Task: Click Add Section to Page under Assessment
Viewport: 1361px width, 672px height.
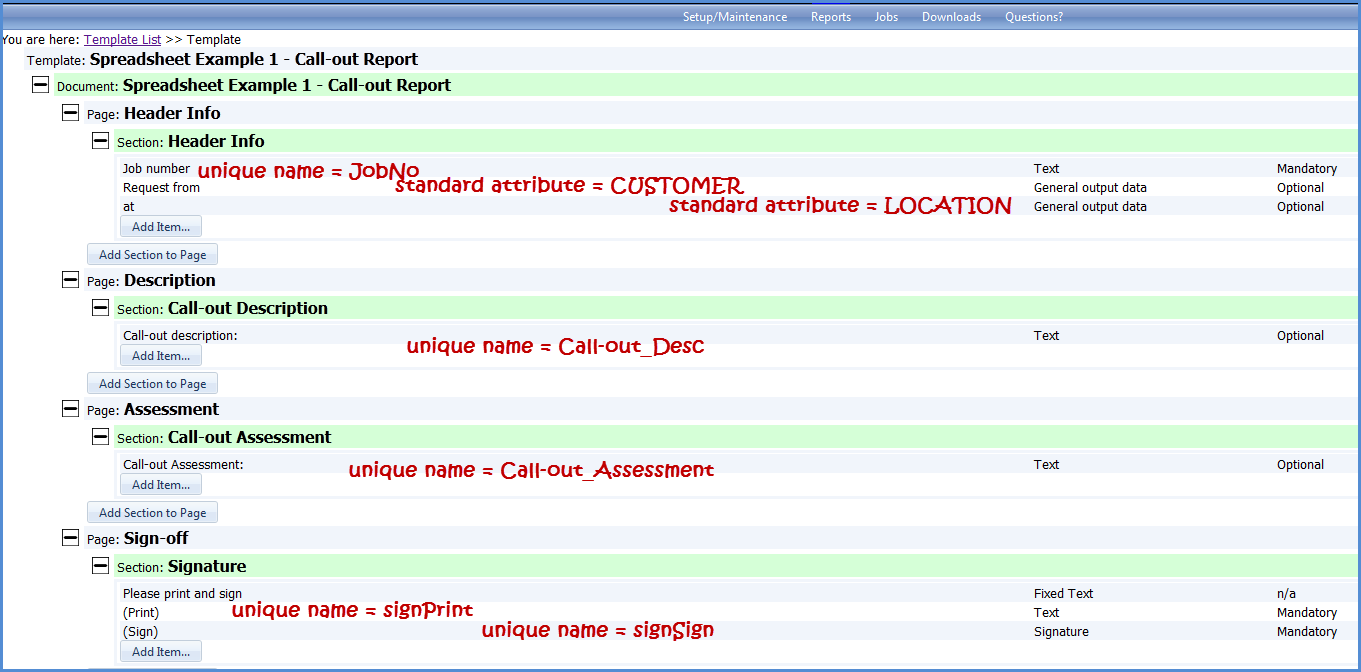Action: click(152, 512)
